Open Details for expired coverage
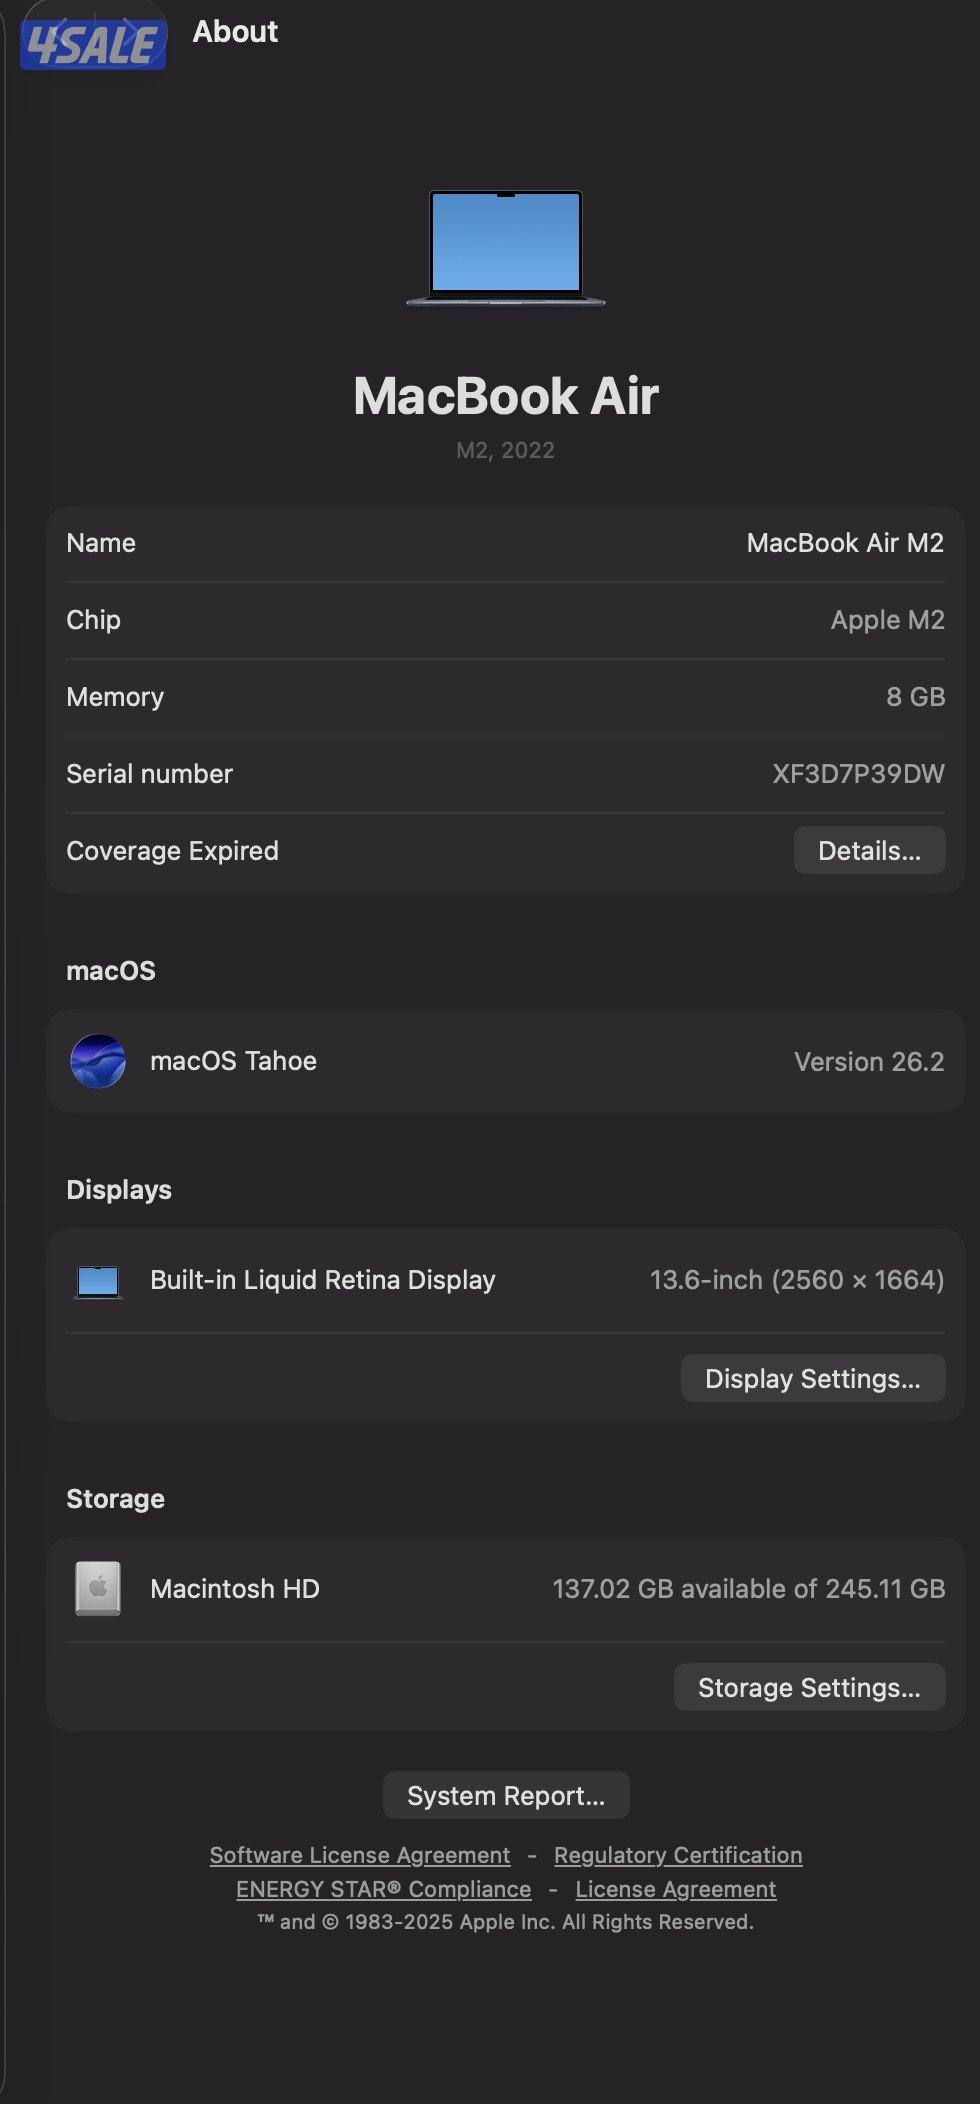Viewport: 980px width, 2104px height. click(869, 850)
